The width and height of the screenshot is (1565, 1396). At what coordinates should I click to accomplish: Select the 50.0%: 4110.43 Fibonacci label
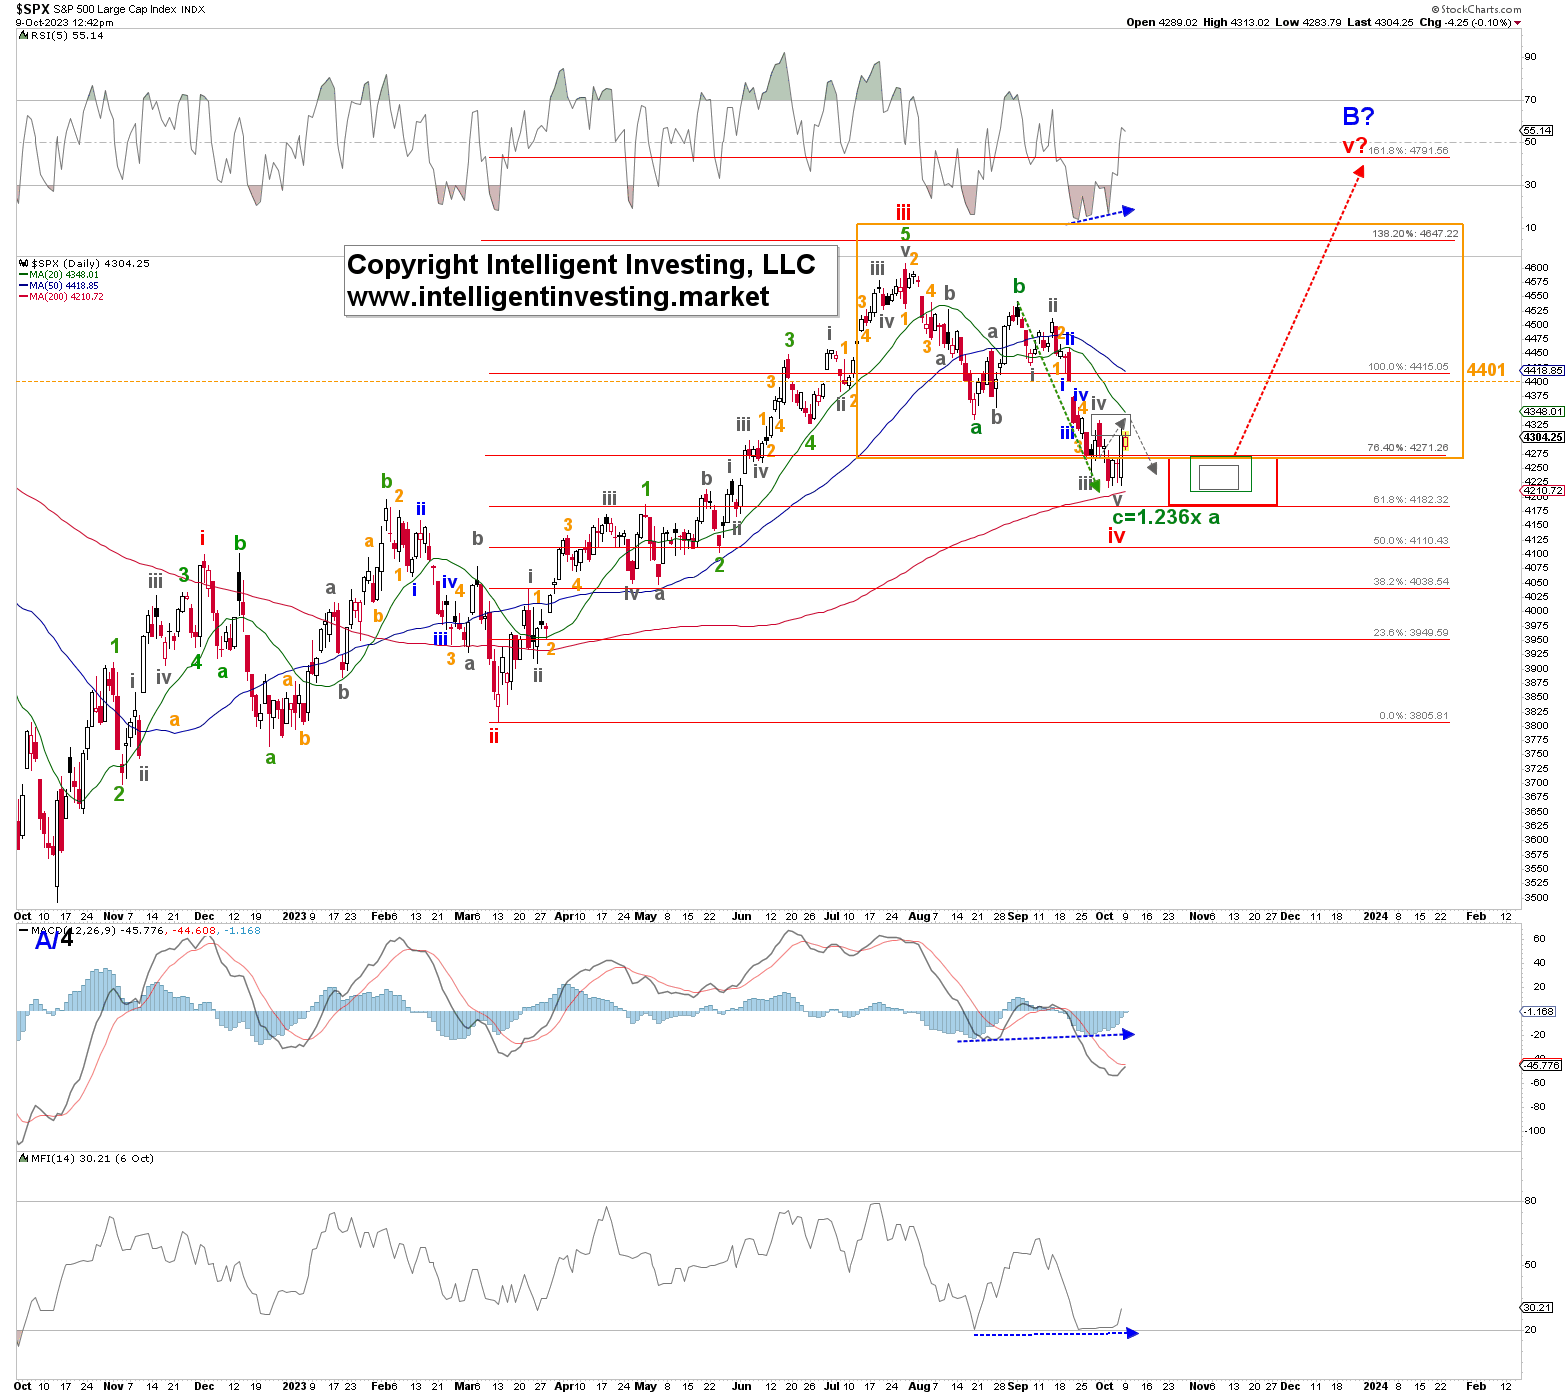pos(1411,540)
